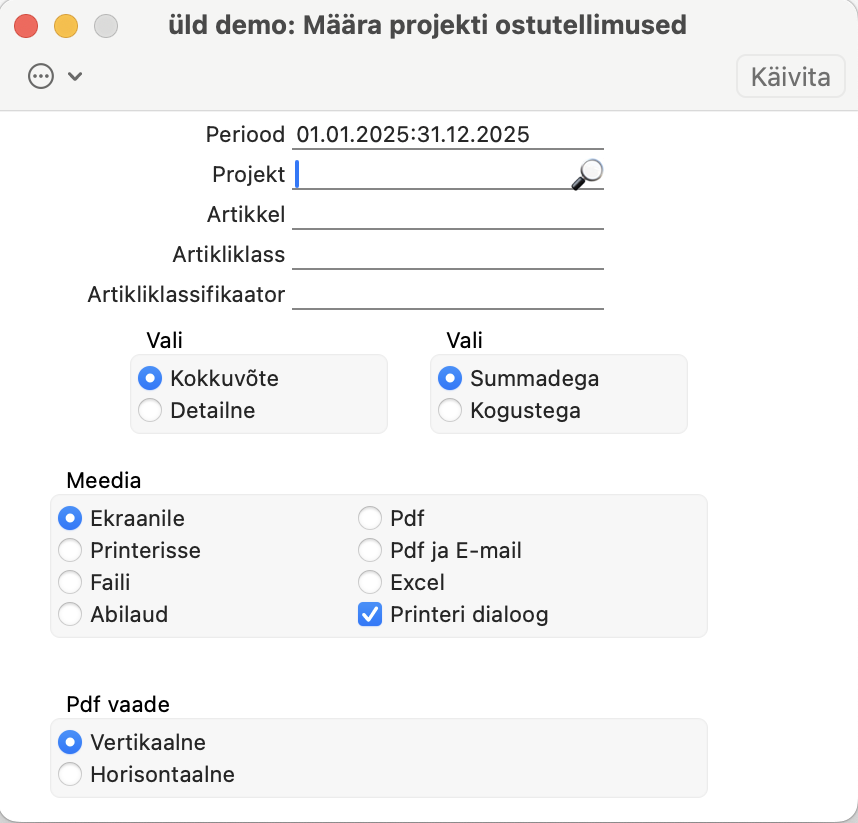The height and width of the screenshot is (823, 858).
Task: Set Pdf vaade to Horisontaalne
Action: (70, 774)
